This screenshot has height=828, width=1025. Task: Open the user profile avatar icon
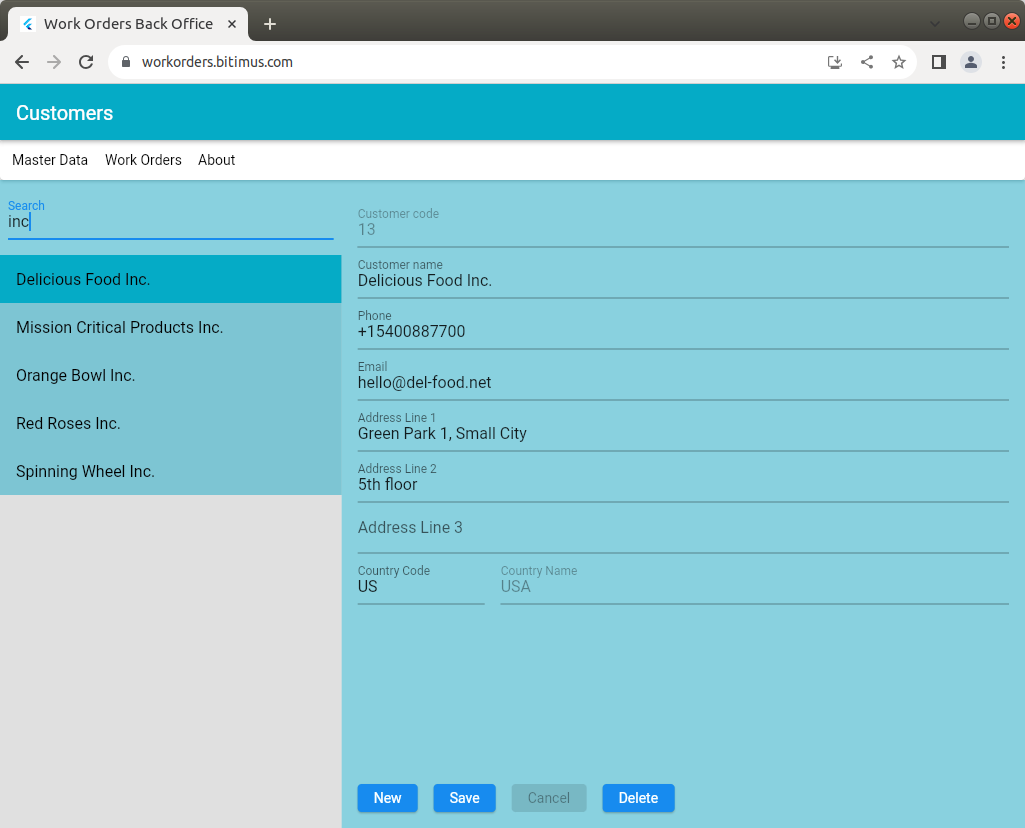tap(971, 62)
